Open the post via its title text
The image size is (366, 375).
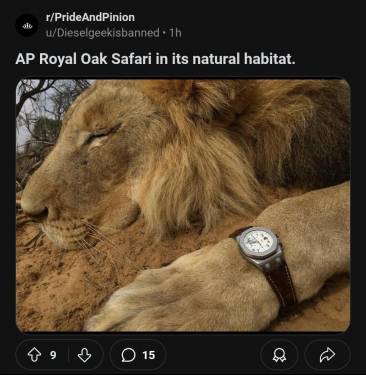(x=155, y=59)
